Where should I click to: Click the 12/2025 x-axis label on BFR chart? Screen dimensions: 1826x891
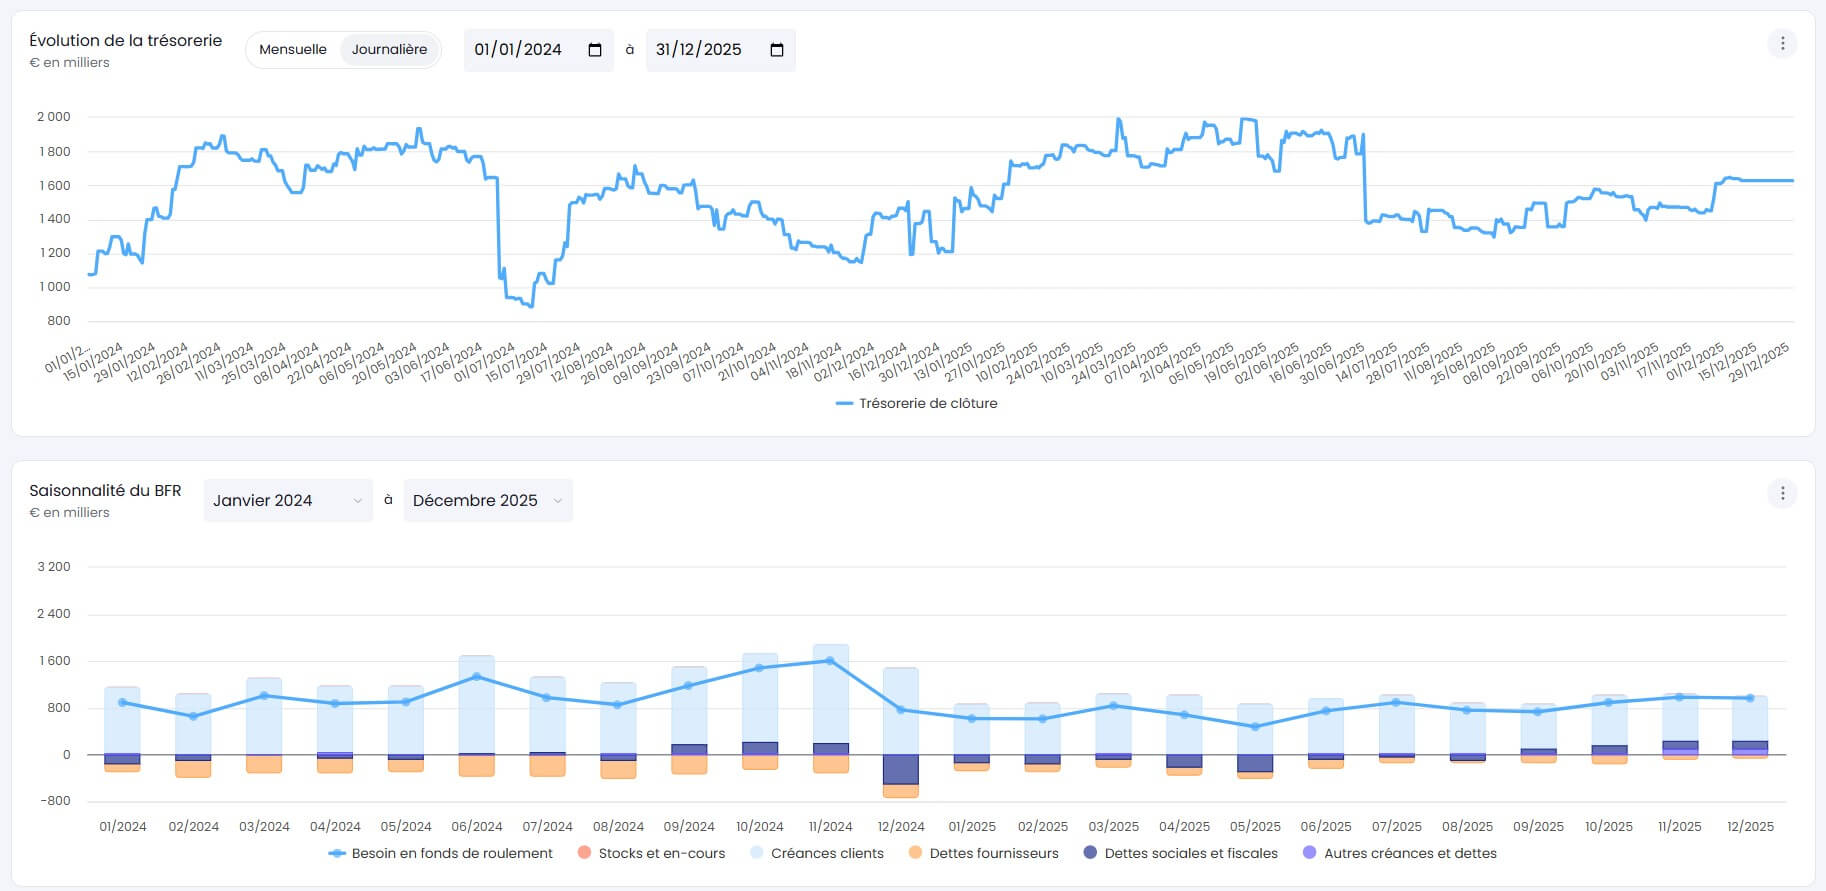click(x=1750, y=827)
